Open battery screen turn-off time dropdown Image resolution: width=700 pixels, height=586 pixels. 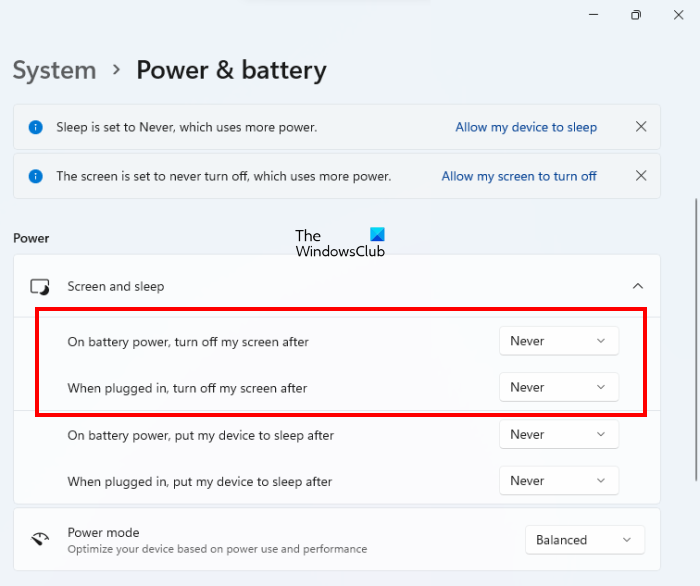[x=558, y=341]
